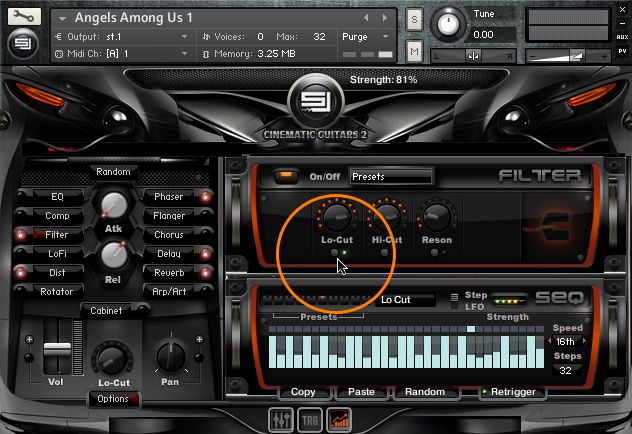Image resolution: width=632 pixels, height=434 pixels.
Task: Click the Random button above effects
Action: click(113, 172)
